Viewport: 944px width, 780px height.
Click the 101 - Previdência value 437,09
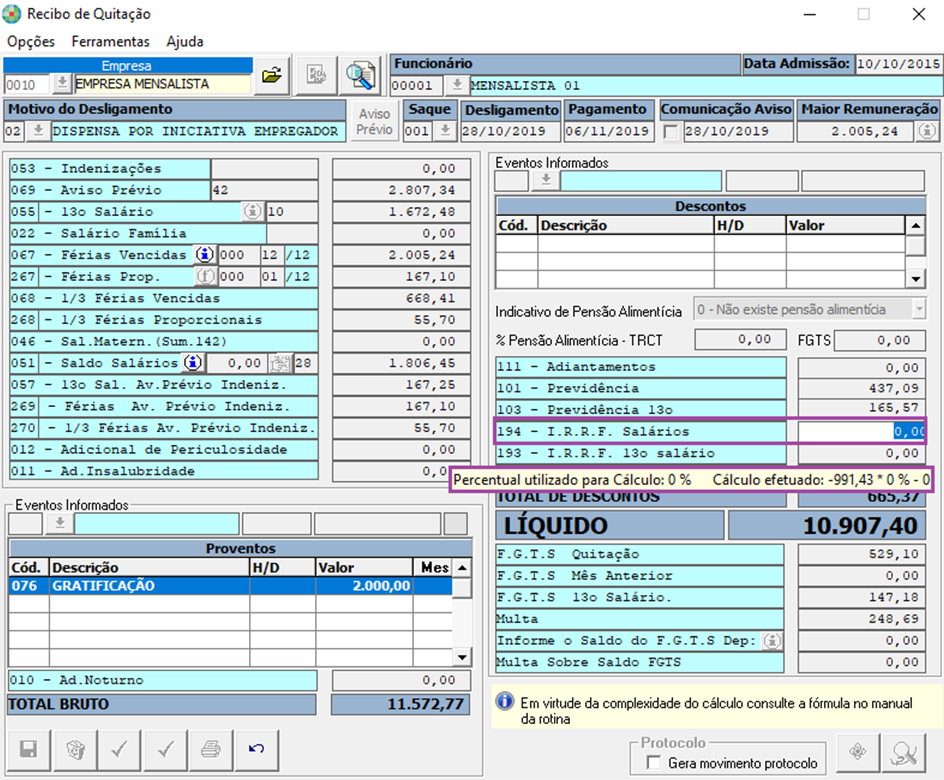[x=861, y=389]
